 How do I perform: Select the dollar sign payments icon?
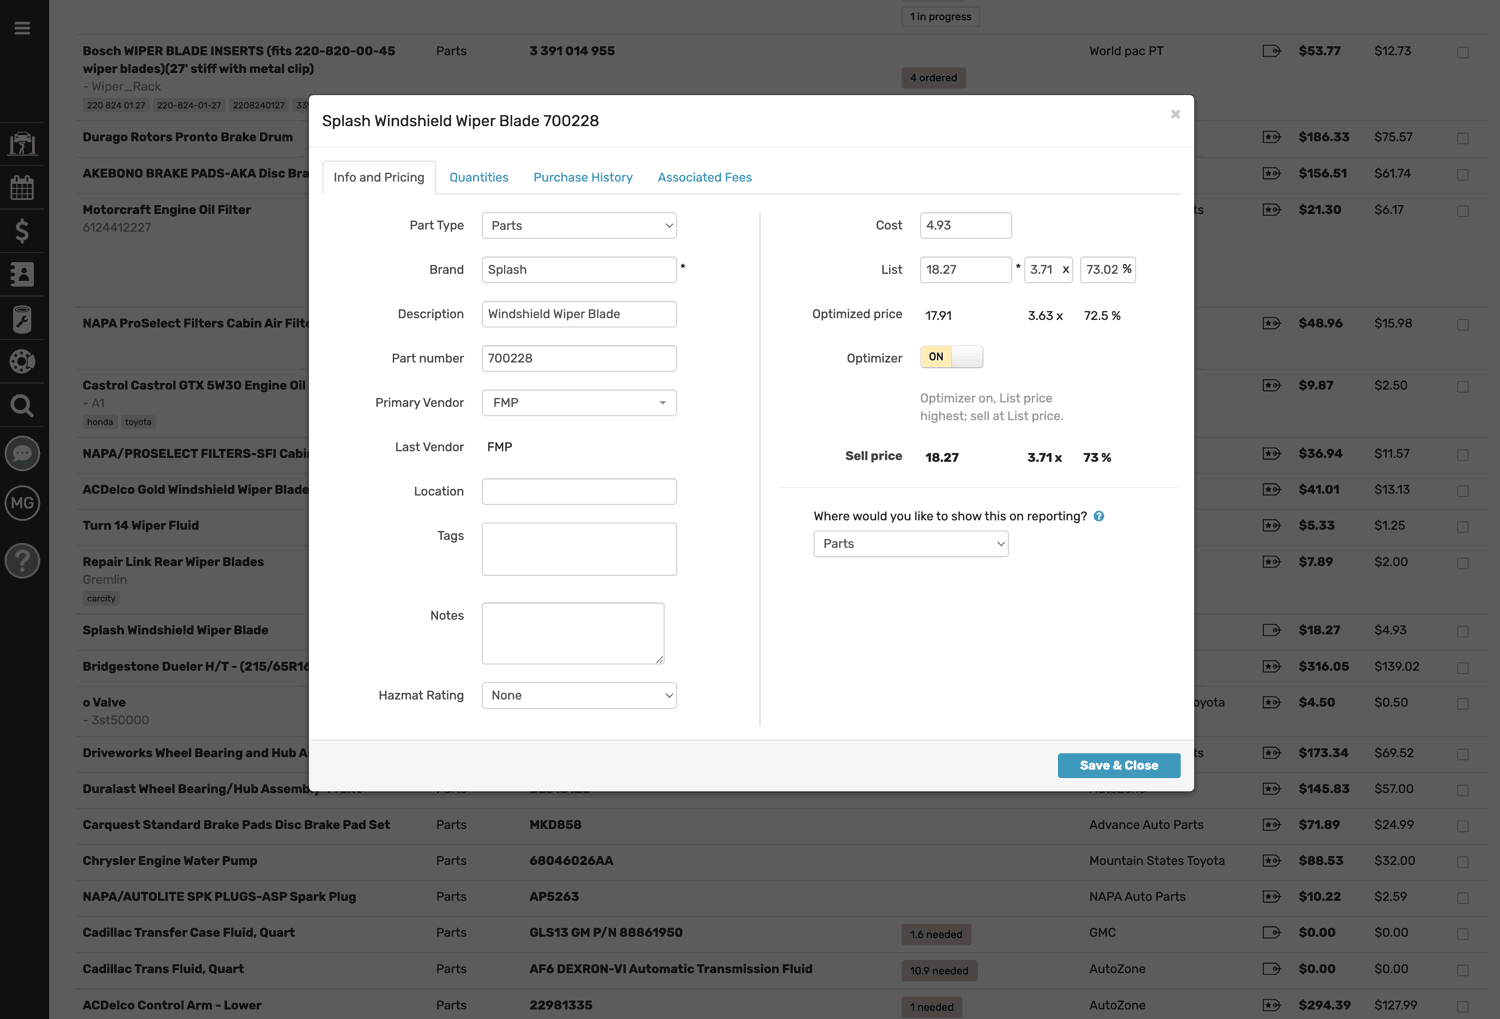(22, 231)
